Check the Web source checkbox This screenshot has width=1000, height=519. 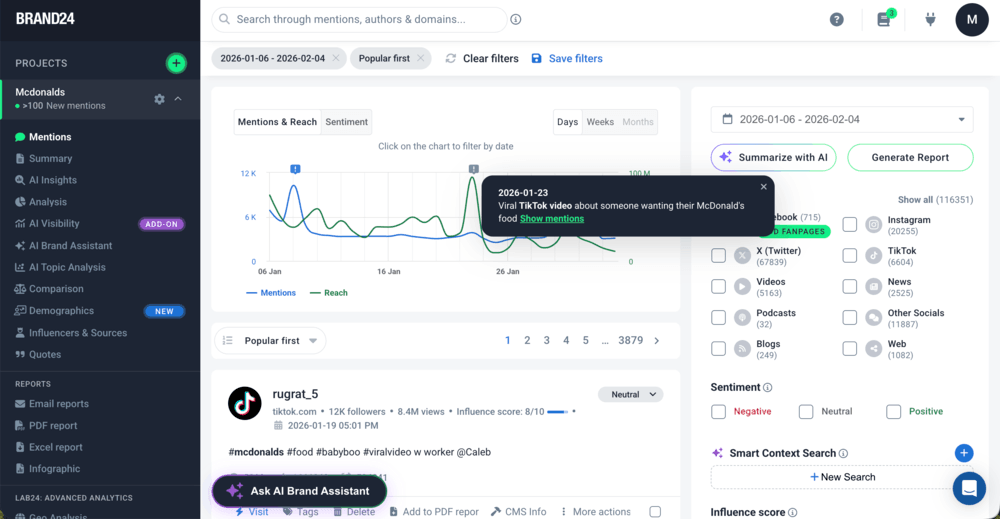coord(849,349)
